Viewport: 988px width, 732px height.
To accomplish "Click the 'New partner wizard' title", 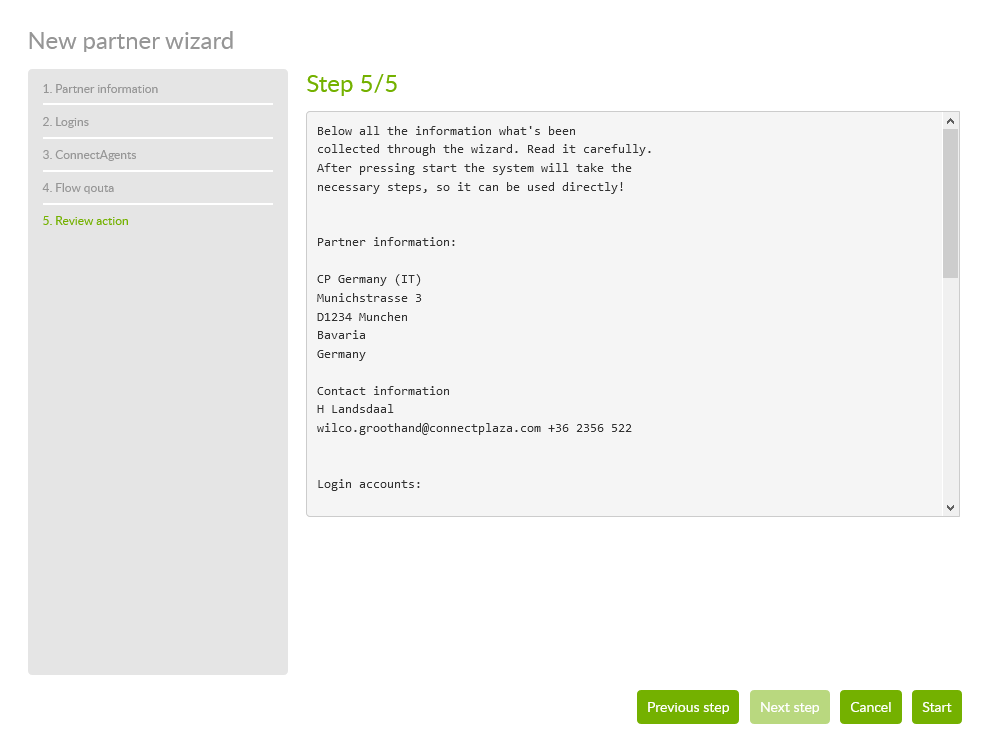I will [131, 41].
